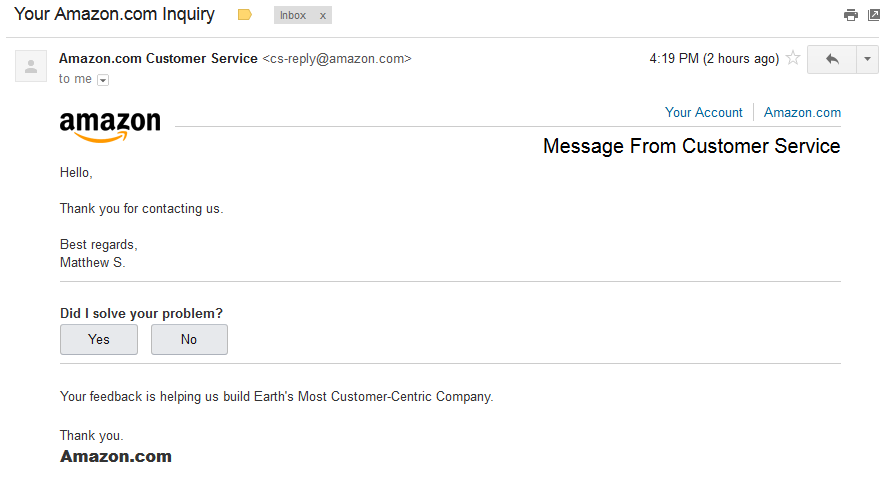This screenshot has width=893, height=480.
Task: Click the Your Amazon.com Inquiry subject
Action: (114, 14)
